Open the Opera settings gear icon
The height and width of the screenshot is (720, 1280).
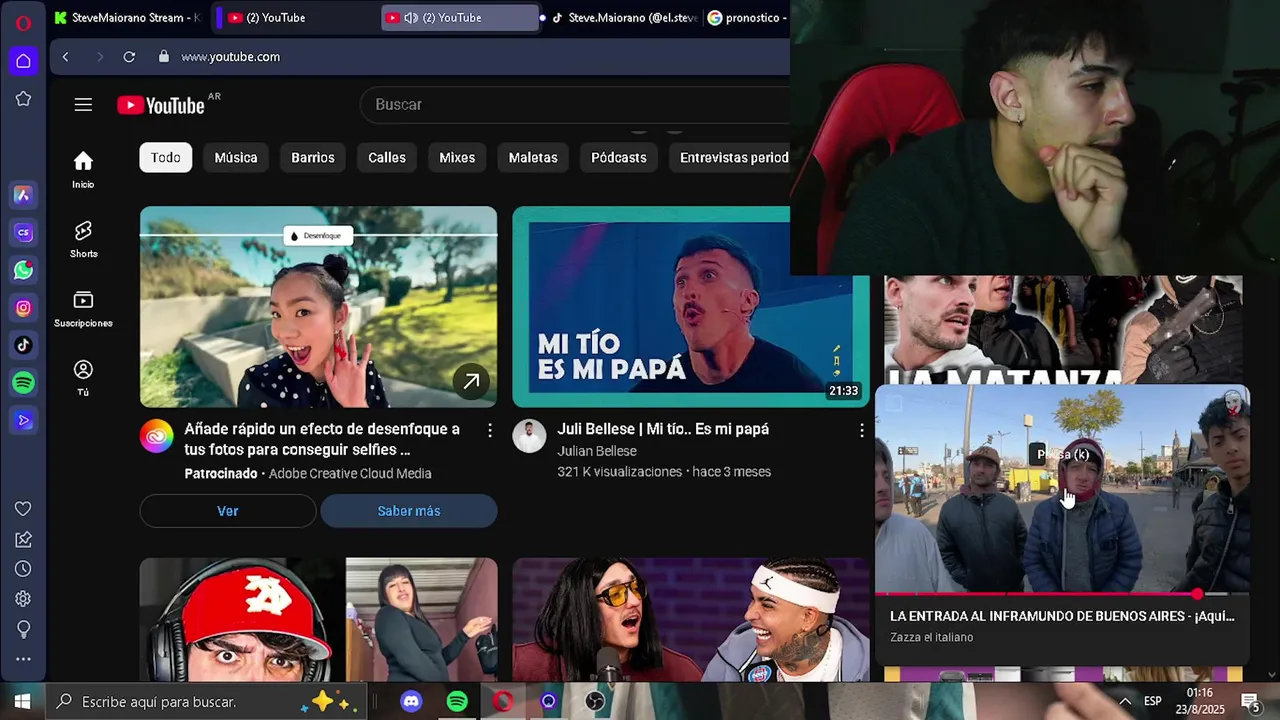click(x=23, y=599)
